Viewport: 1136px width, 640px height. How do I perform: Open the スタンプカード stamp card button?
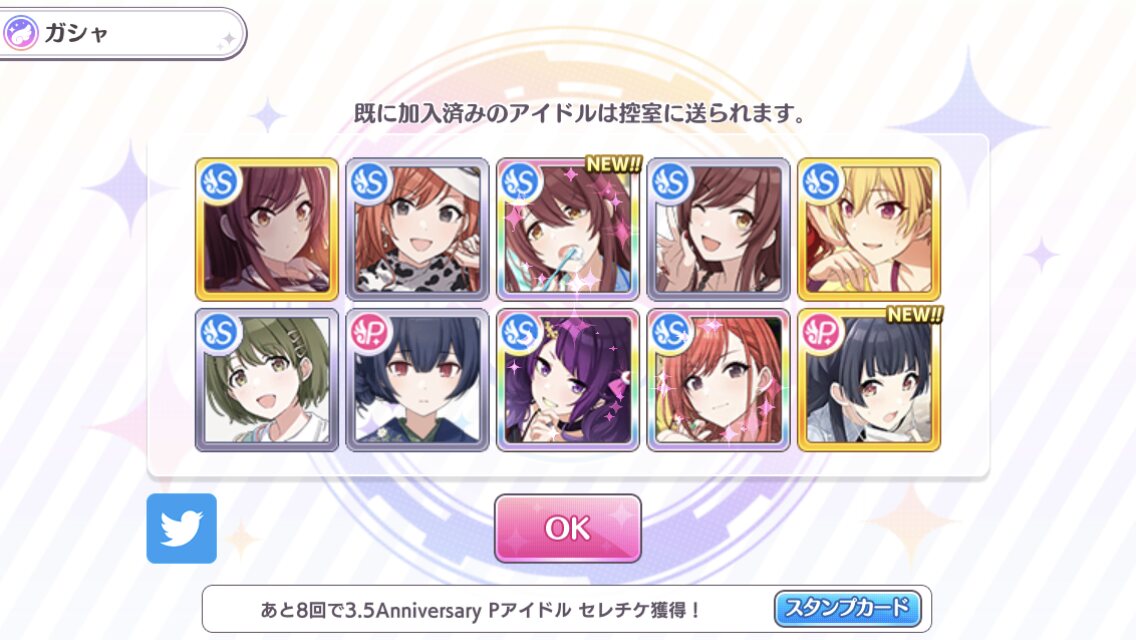point(847,608)
